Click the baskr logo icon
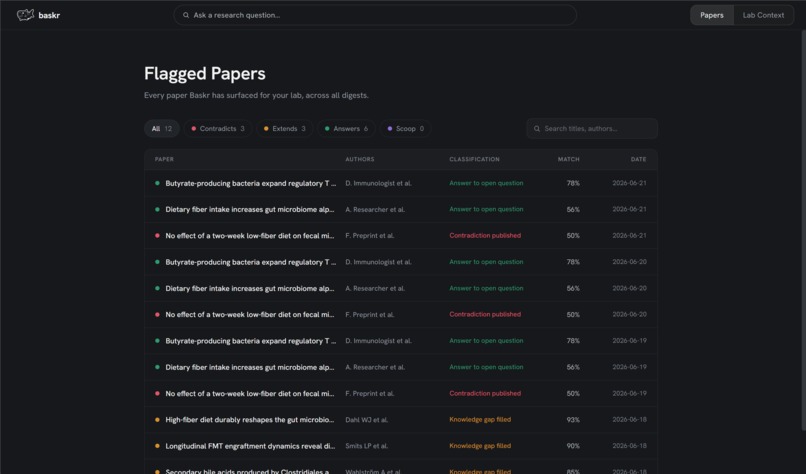Viewport: 806px width, 474px height. click(25, 15)
